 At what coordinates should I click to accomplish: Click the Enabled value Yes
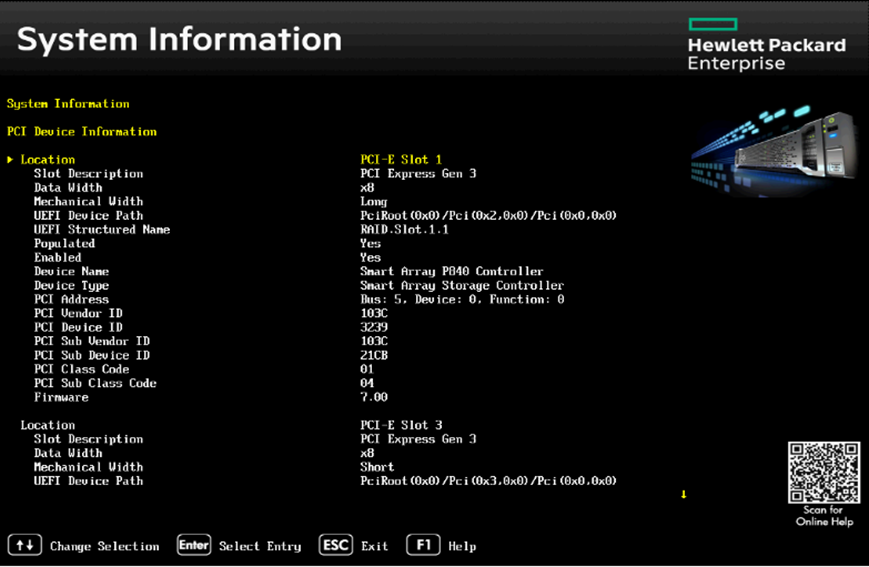370,258
